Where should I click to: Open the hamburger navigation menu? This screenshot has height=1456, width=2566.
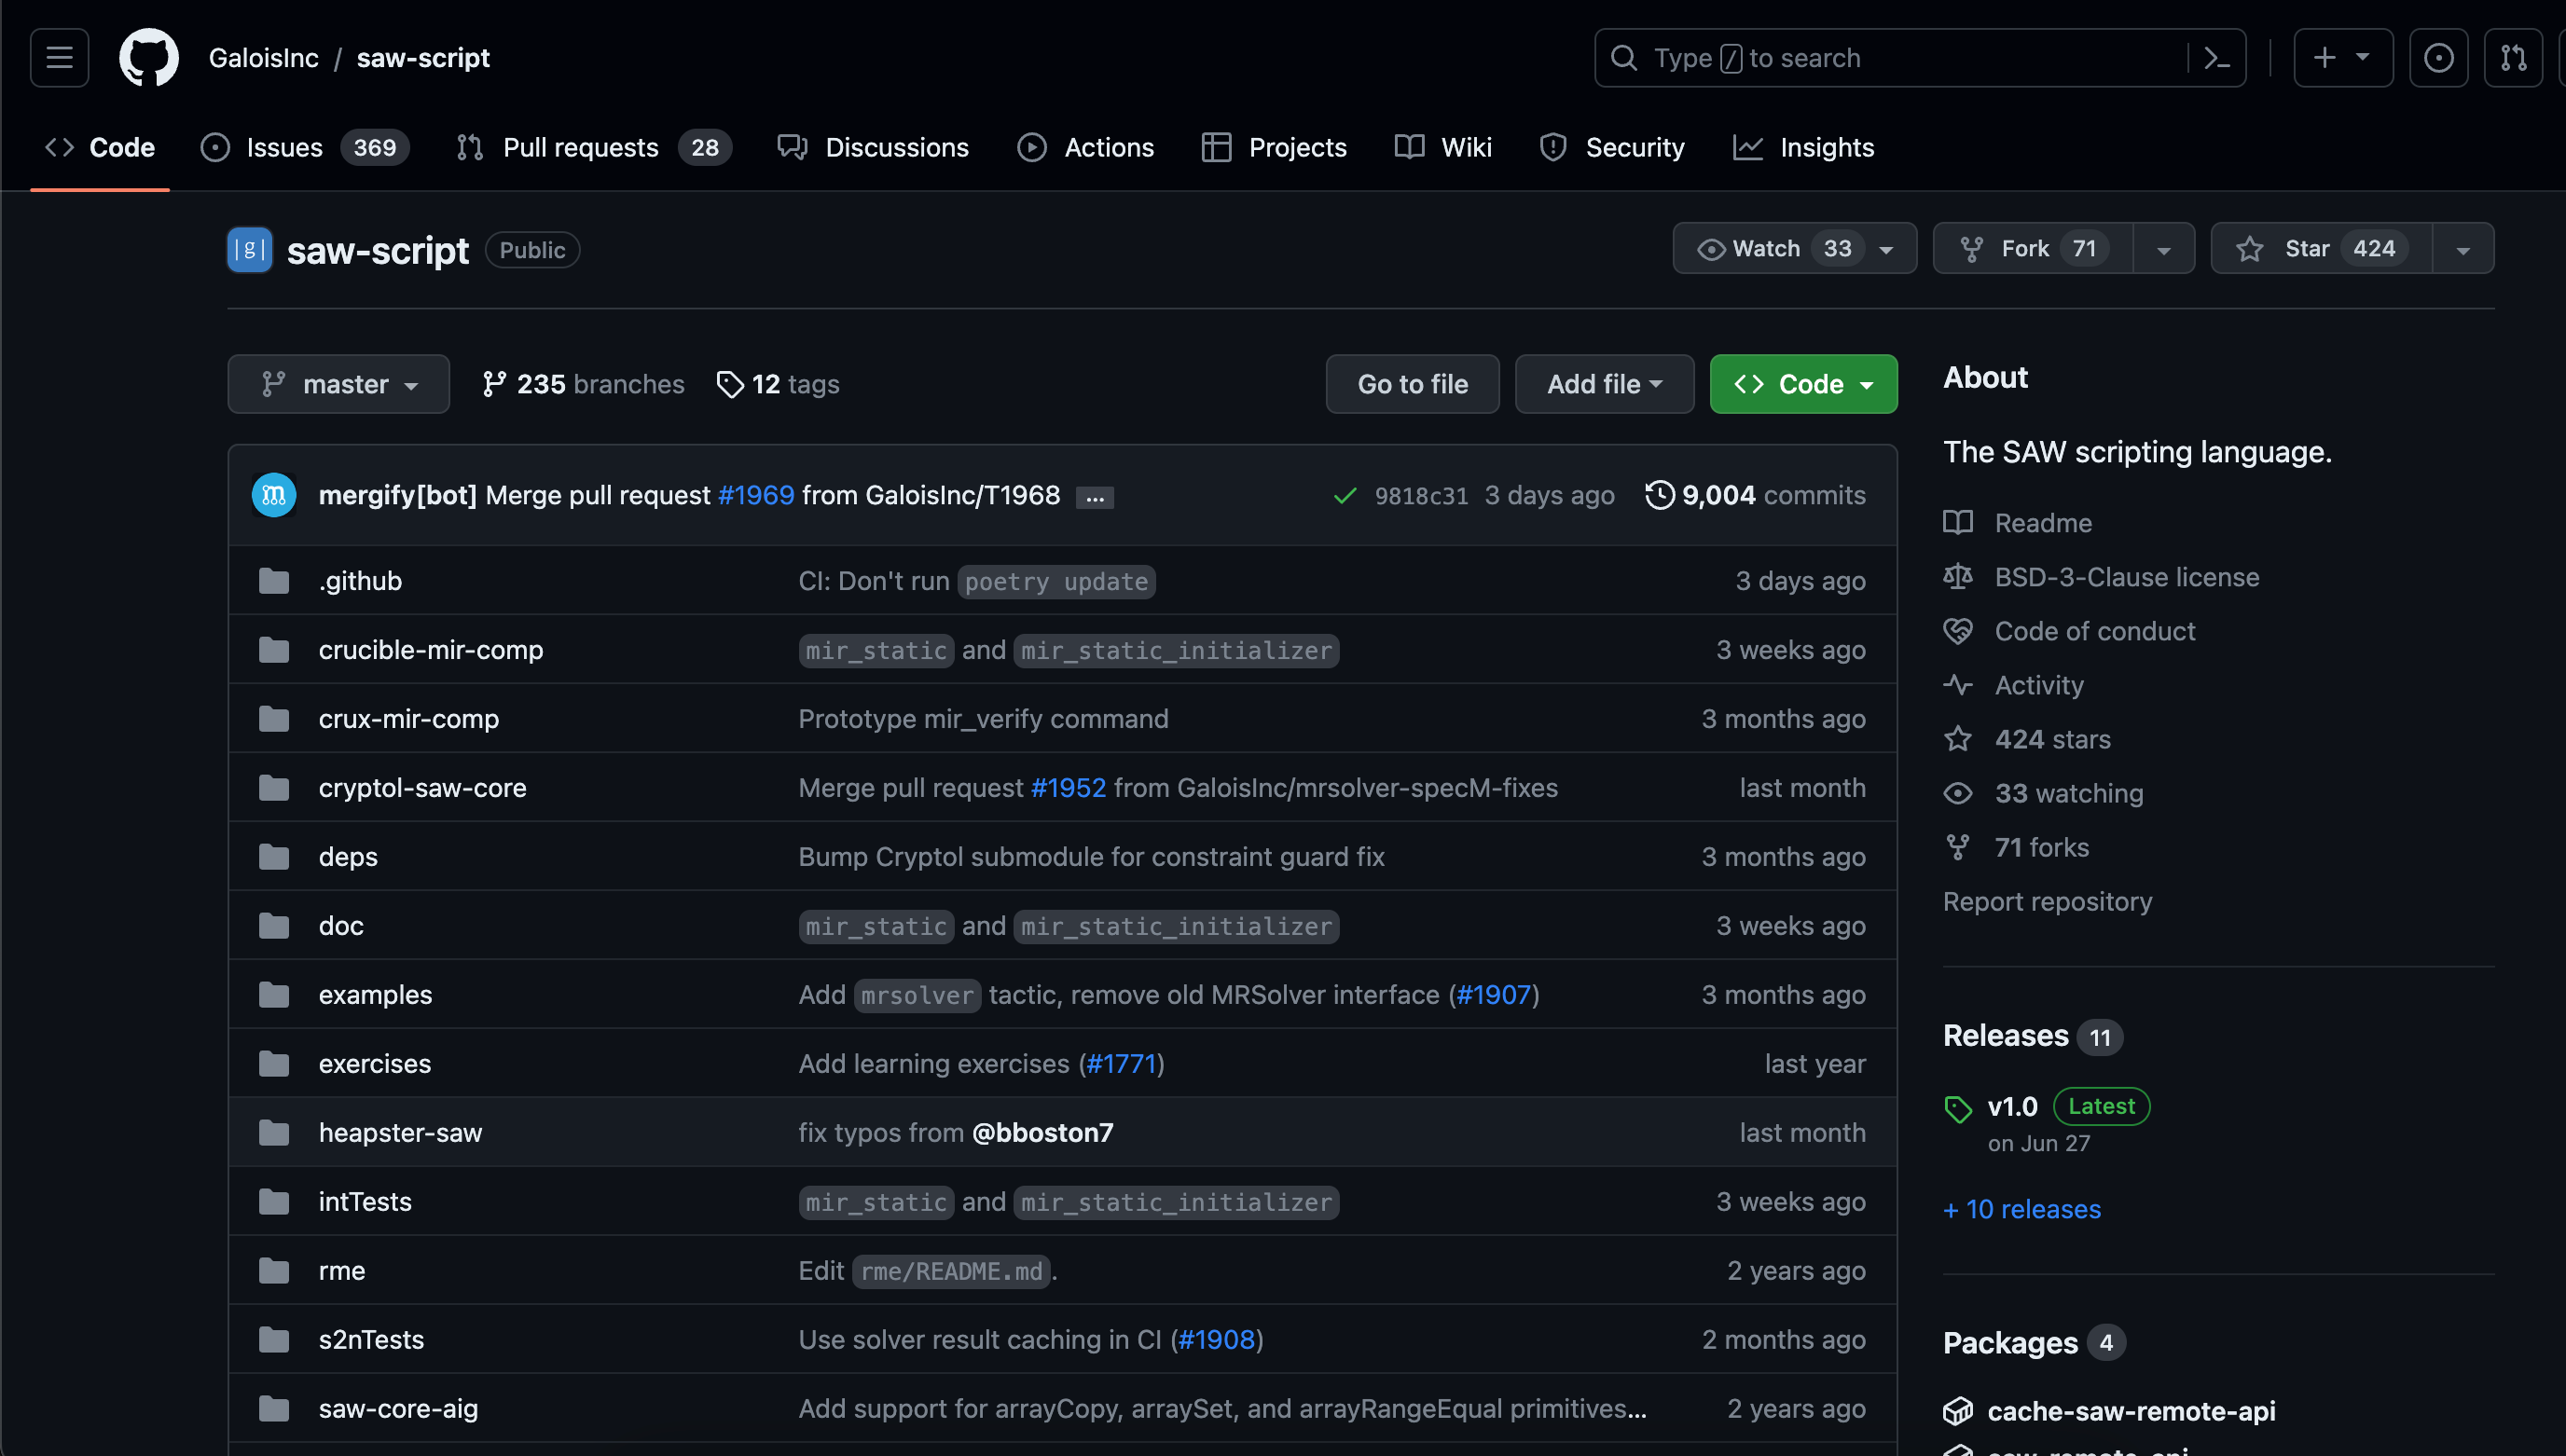tap(59, 58)
